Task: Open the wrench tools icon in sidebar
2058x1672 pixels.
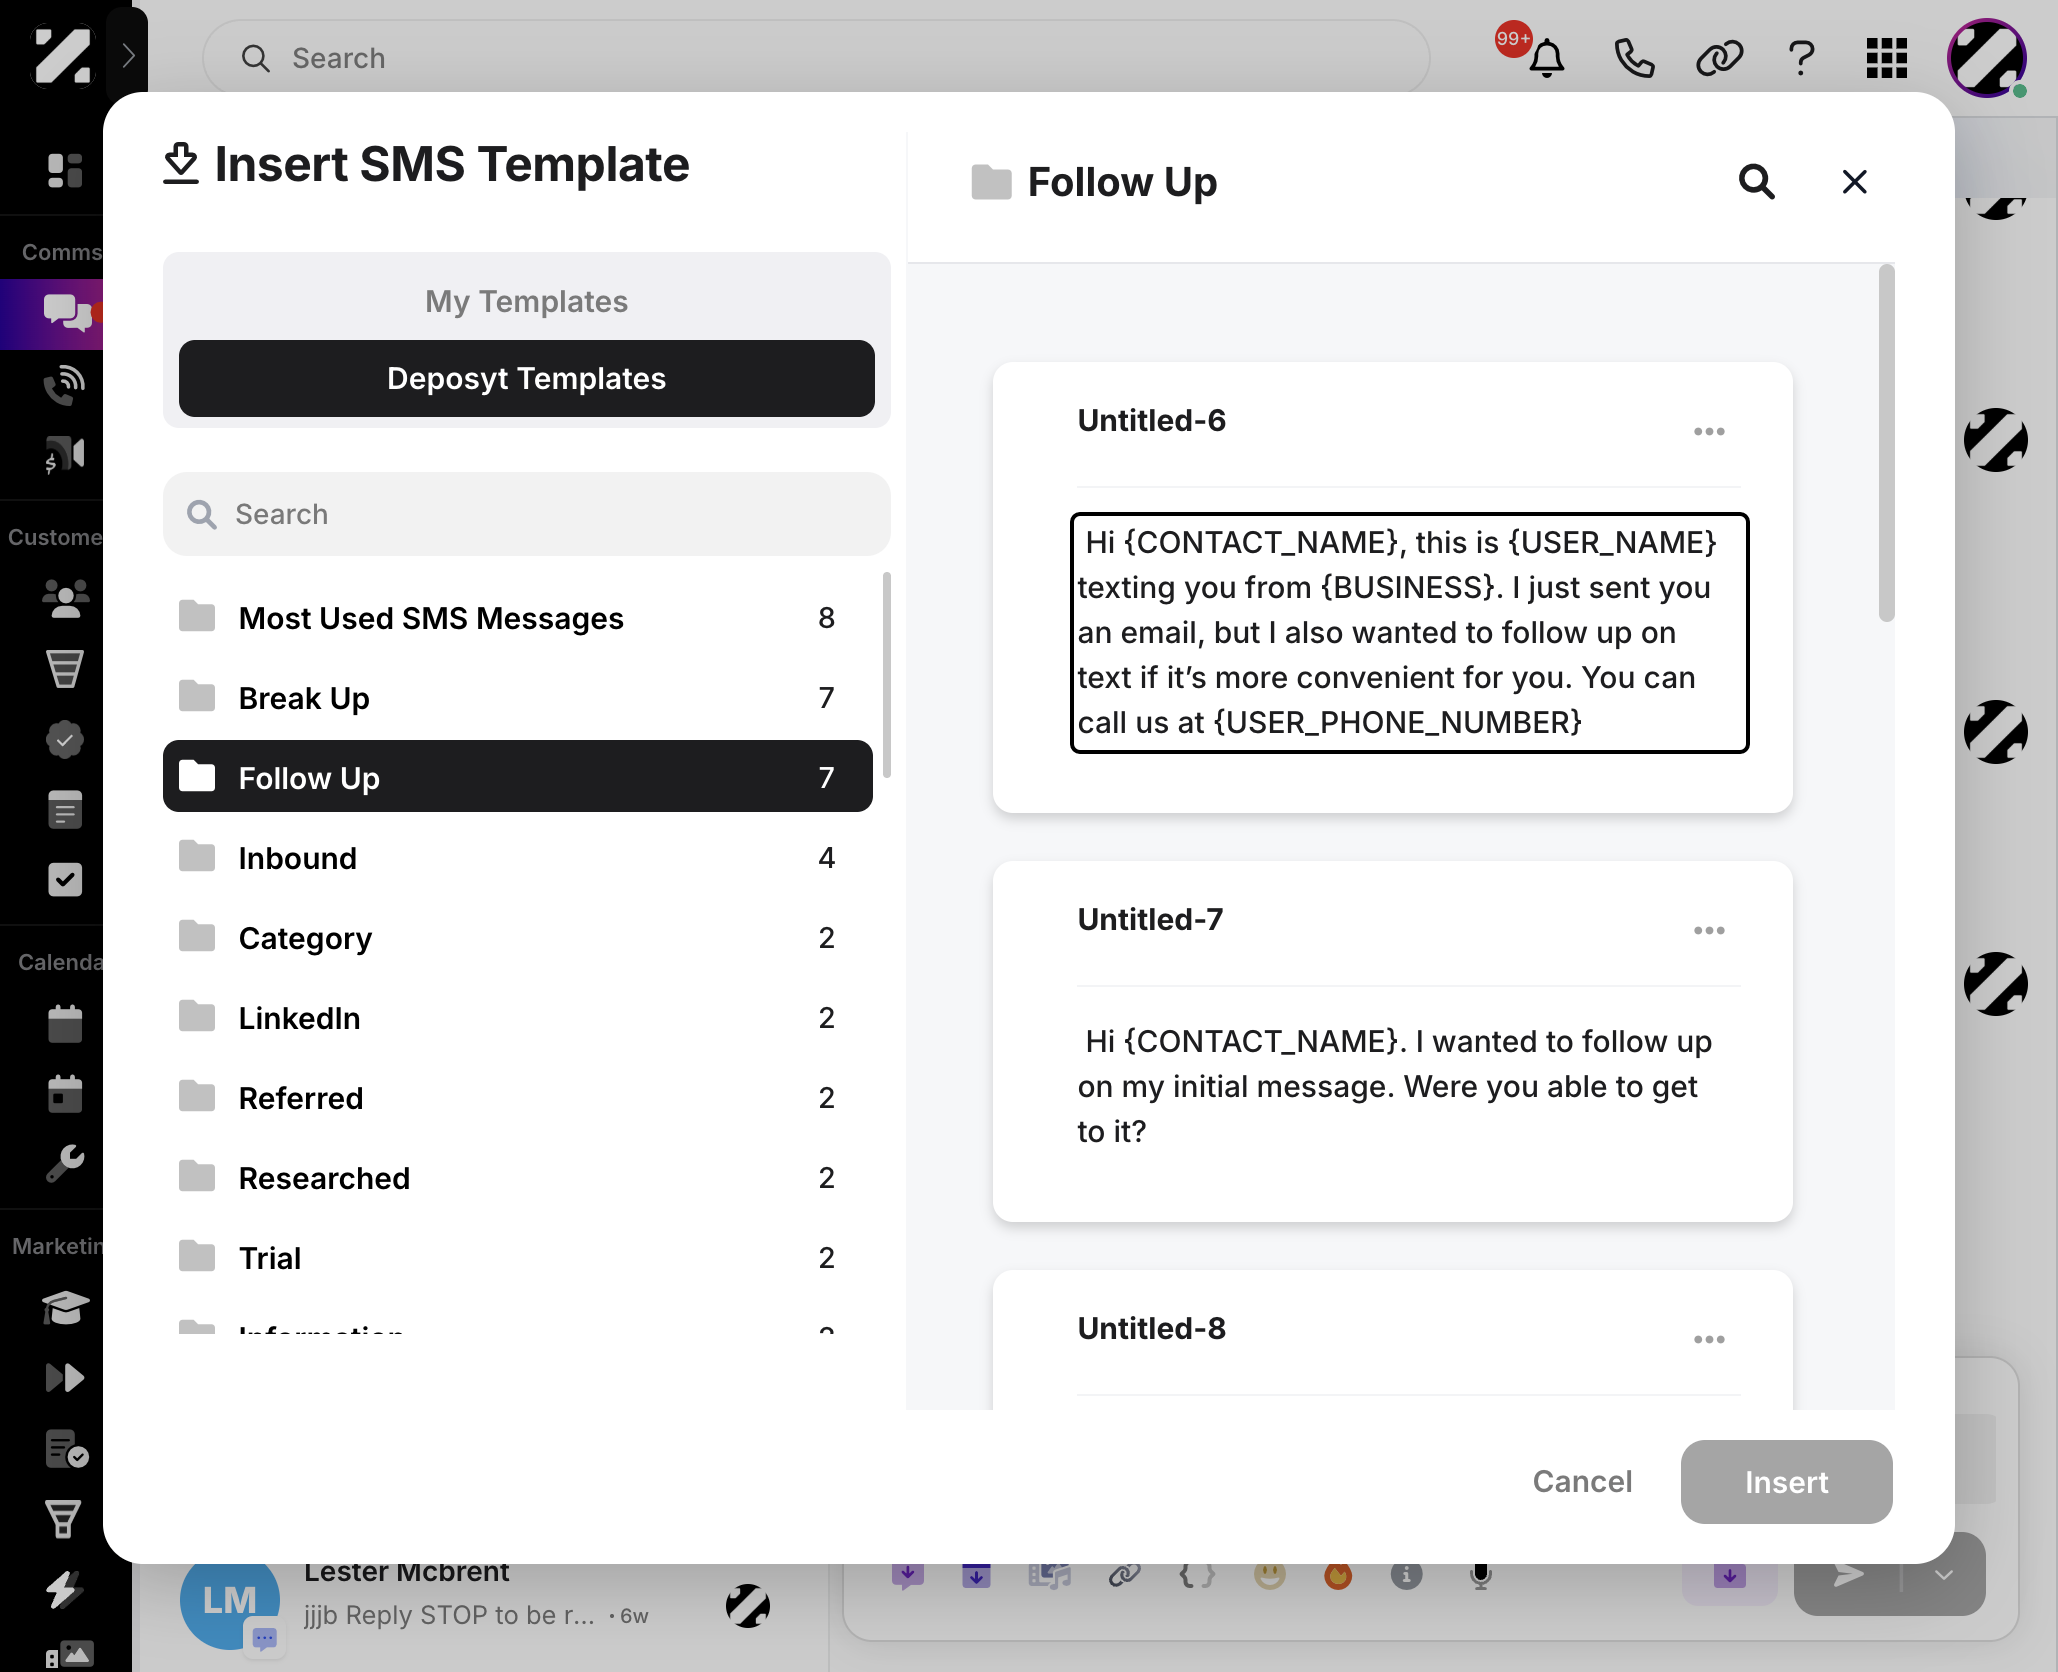Action: pos(65,1163)
